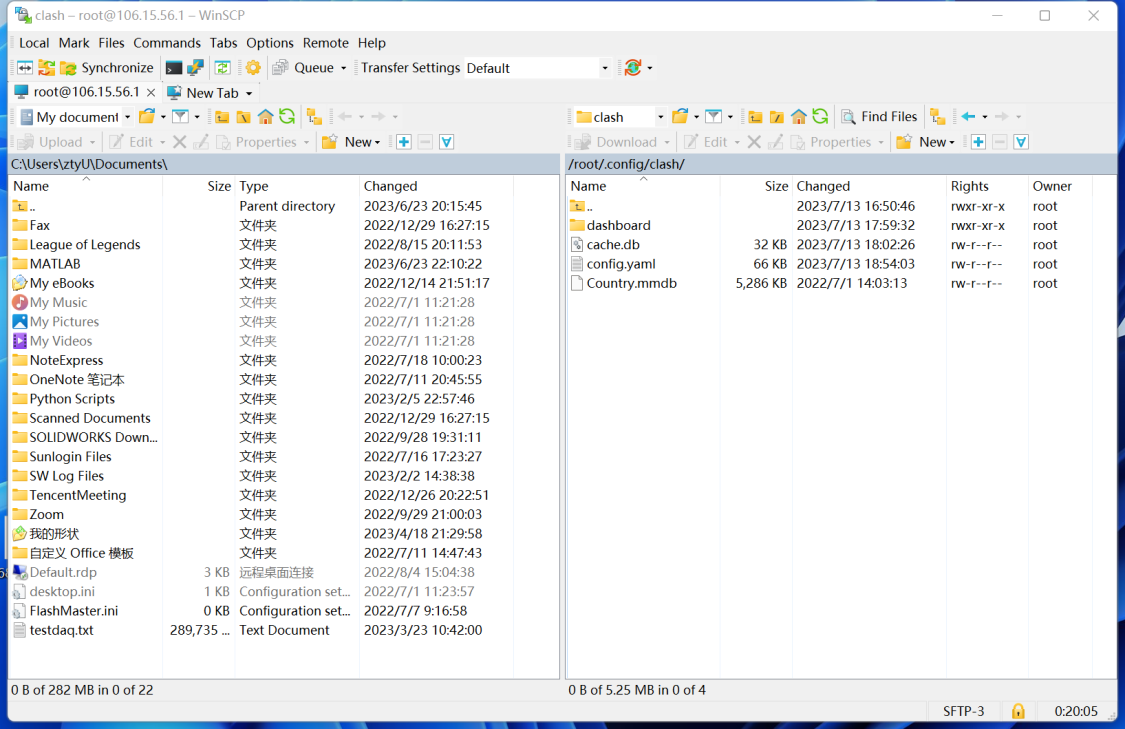Open Transfer Settings Default combo box
This screenshot has width=1125, height=729.
tap(537, 68)
